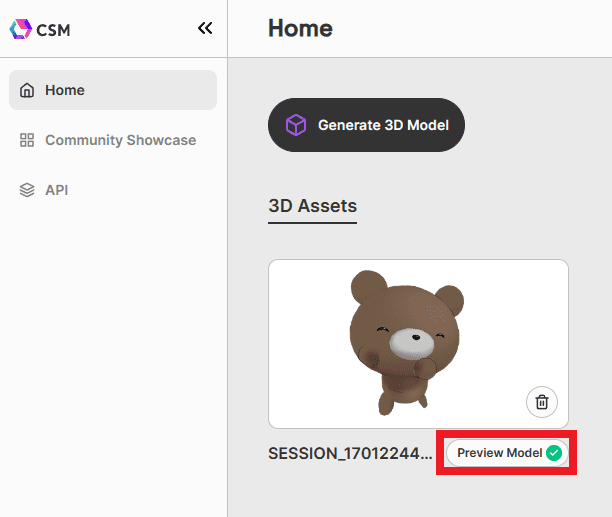Click the Community Showcase grid icon
Viewport: 612px width, 517px height.
pyautogui.click(x=27, y=140)
